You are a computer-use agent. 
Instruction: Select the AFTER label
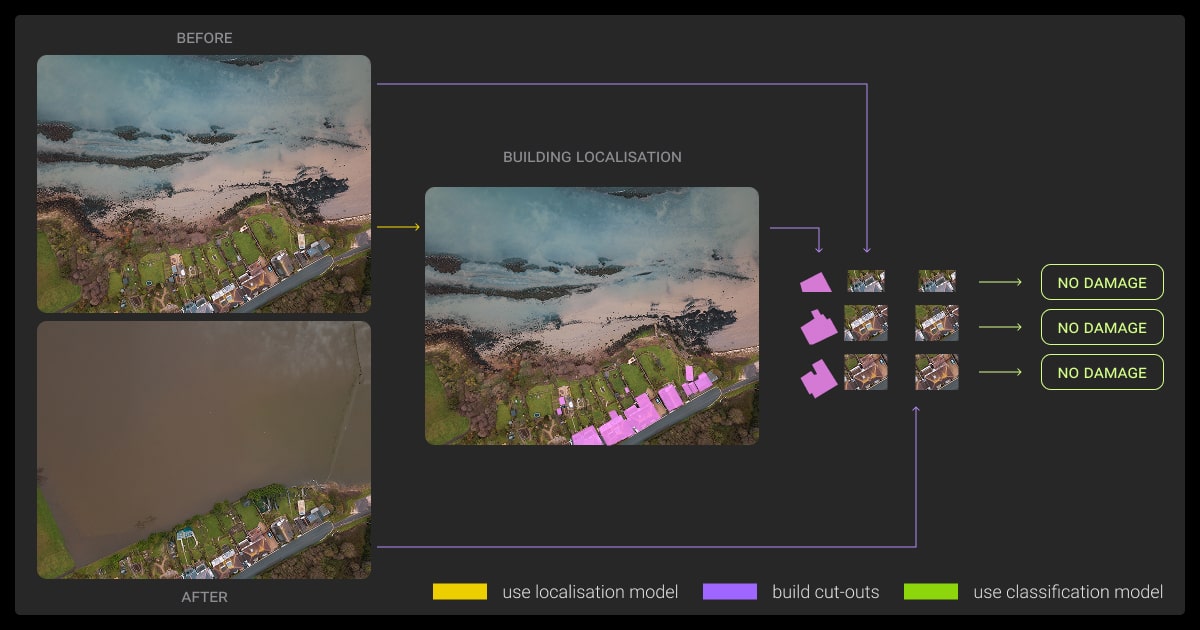(x=204, y=597)
